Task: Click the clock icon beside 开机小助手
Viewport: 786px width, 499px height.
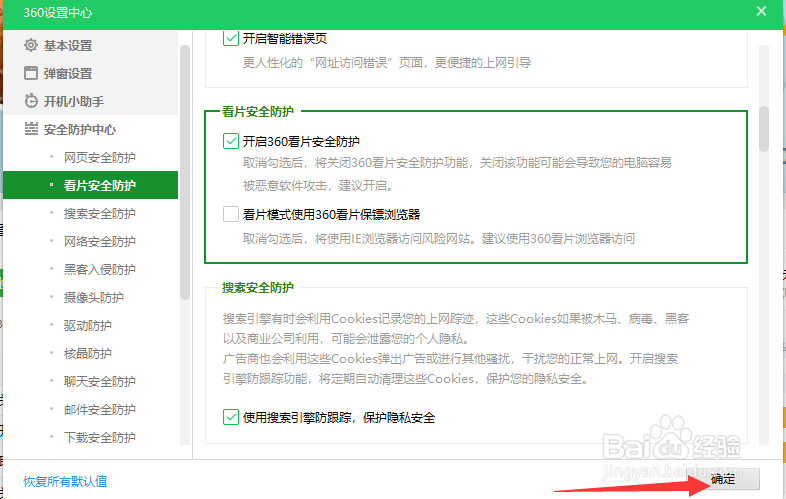Action: pyautogui.click(x=31, y=101)
